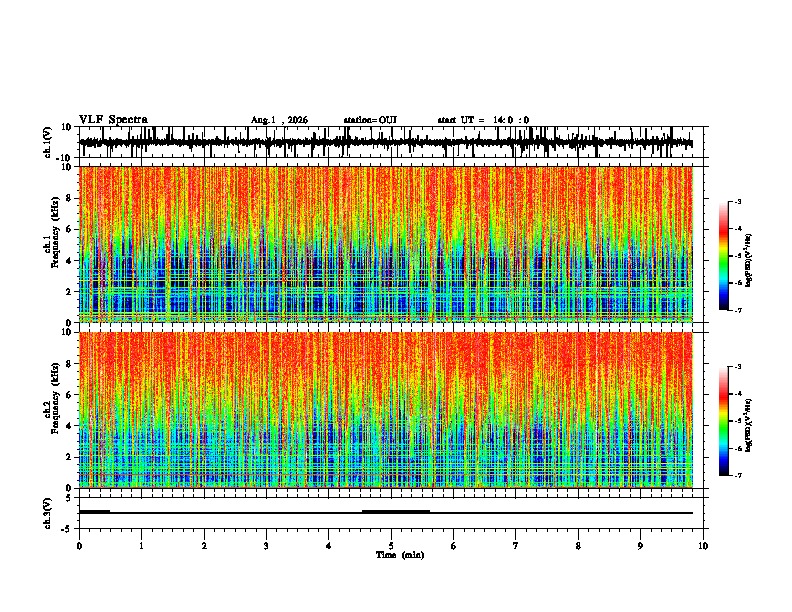The image size is (792, 612).
Task: Click the "ch.3(V)" voltage axis label
Action: pos(48,514)
